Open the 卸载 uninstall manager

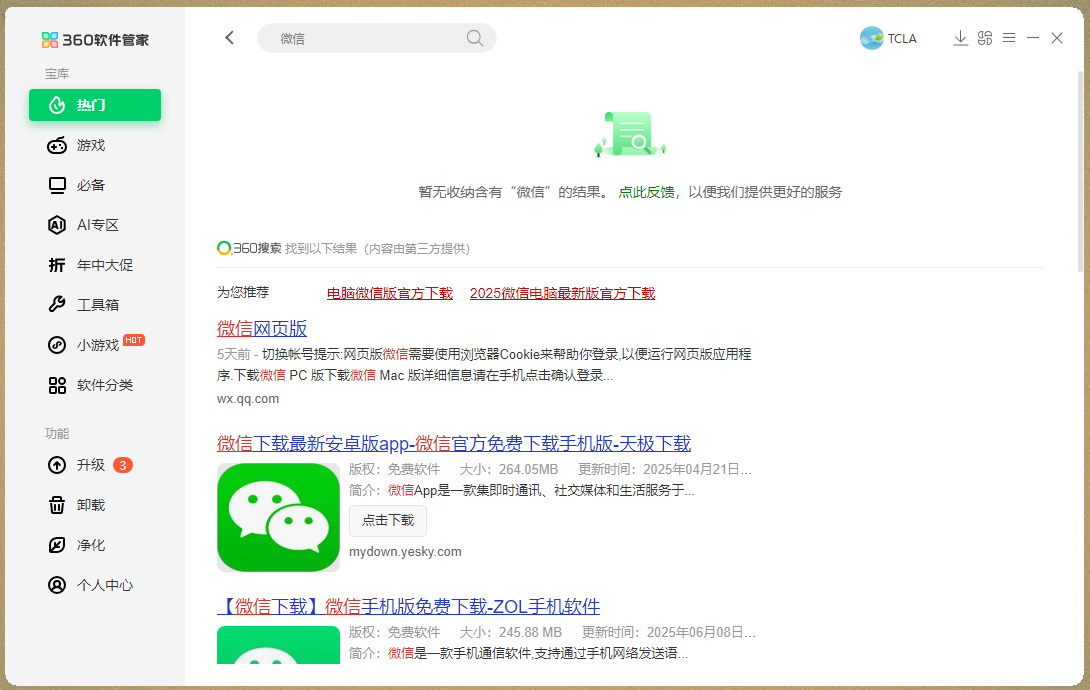pos(95,505)
